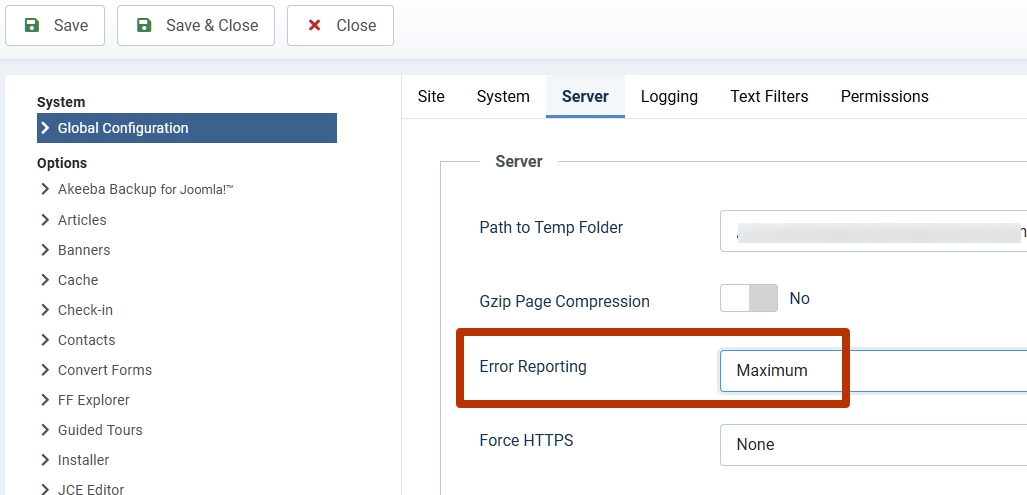Open the Installer options link
This screenshot has height=495, width=1027.
(x=84, y=460)
